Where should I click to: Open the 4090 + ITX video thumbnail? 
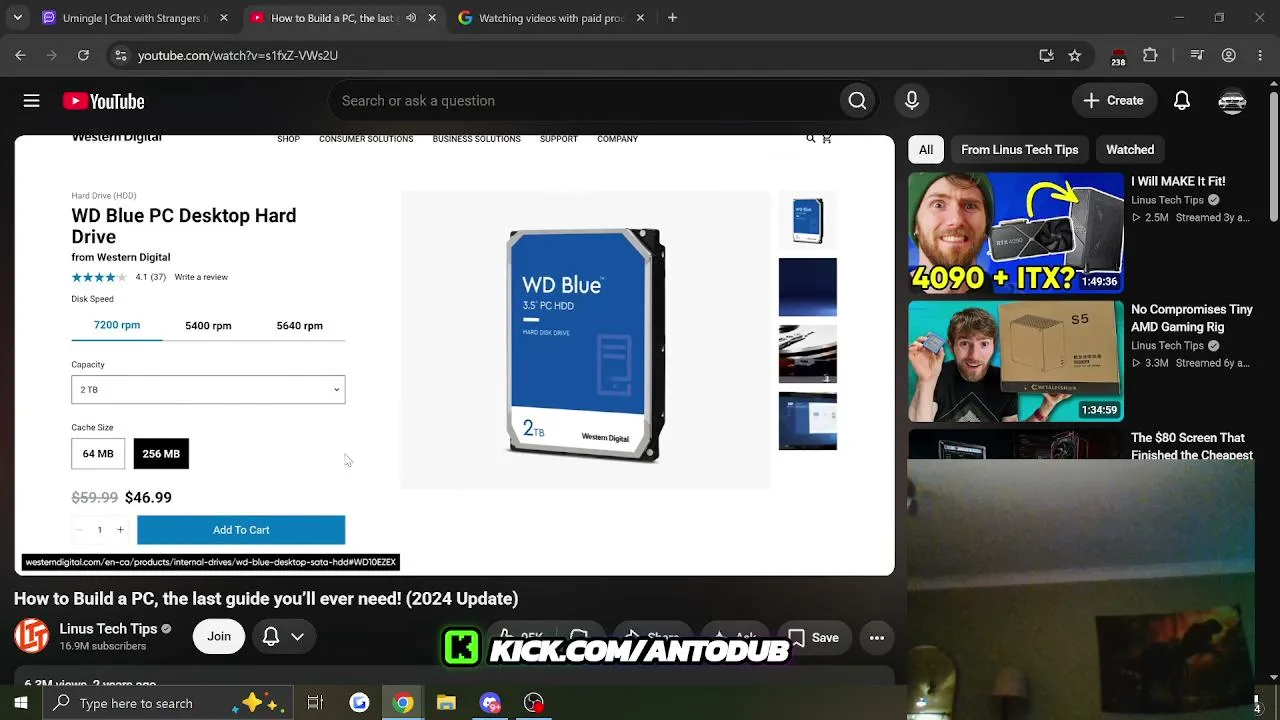click(1016, 233)
